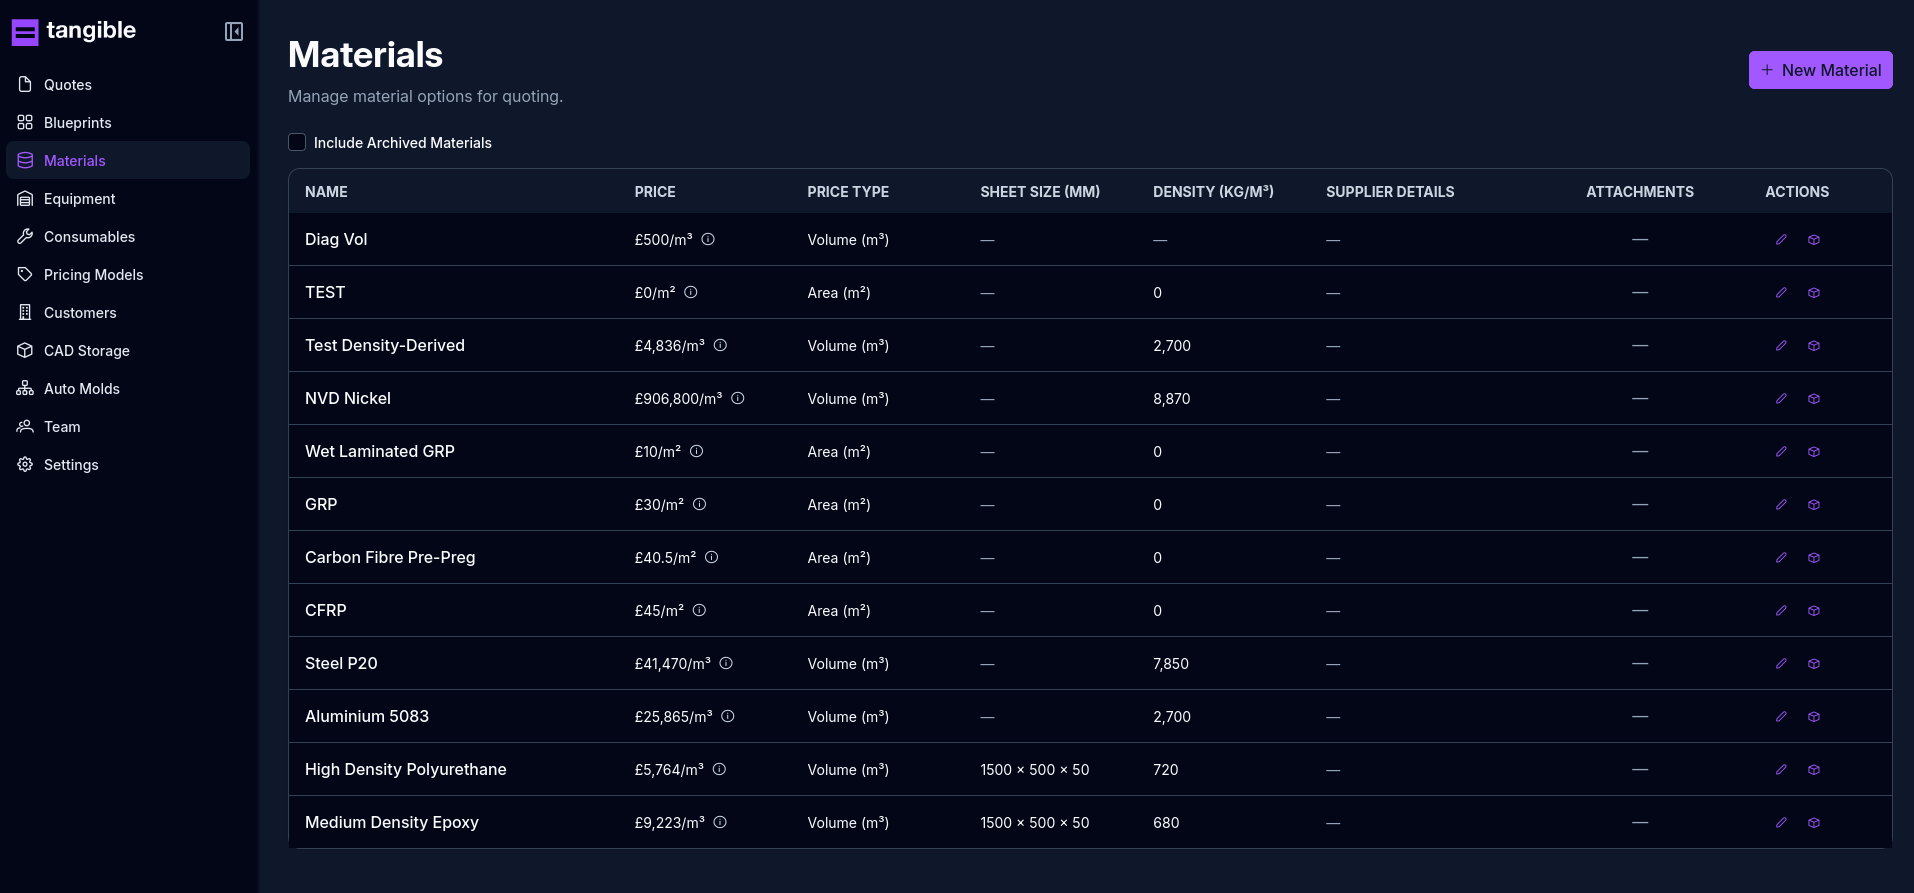Archive the GRP material
Screen dimensions: 1914x893
point(1814,505)
